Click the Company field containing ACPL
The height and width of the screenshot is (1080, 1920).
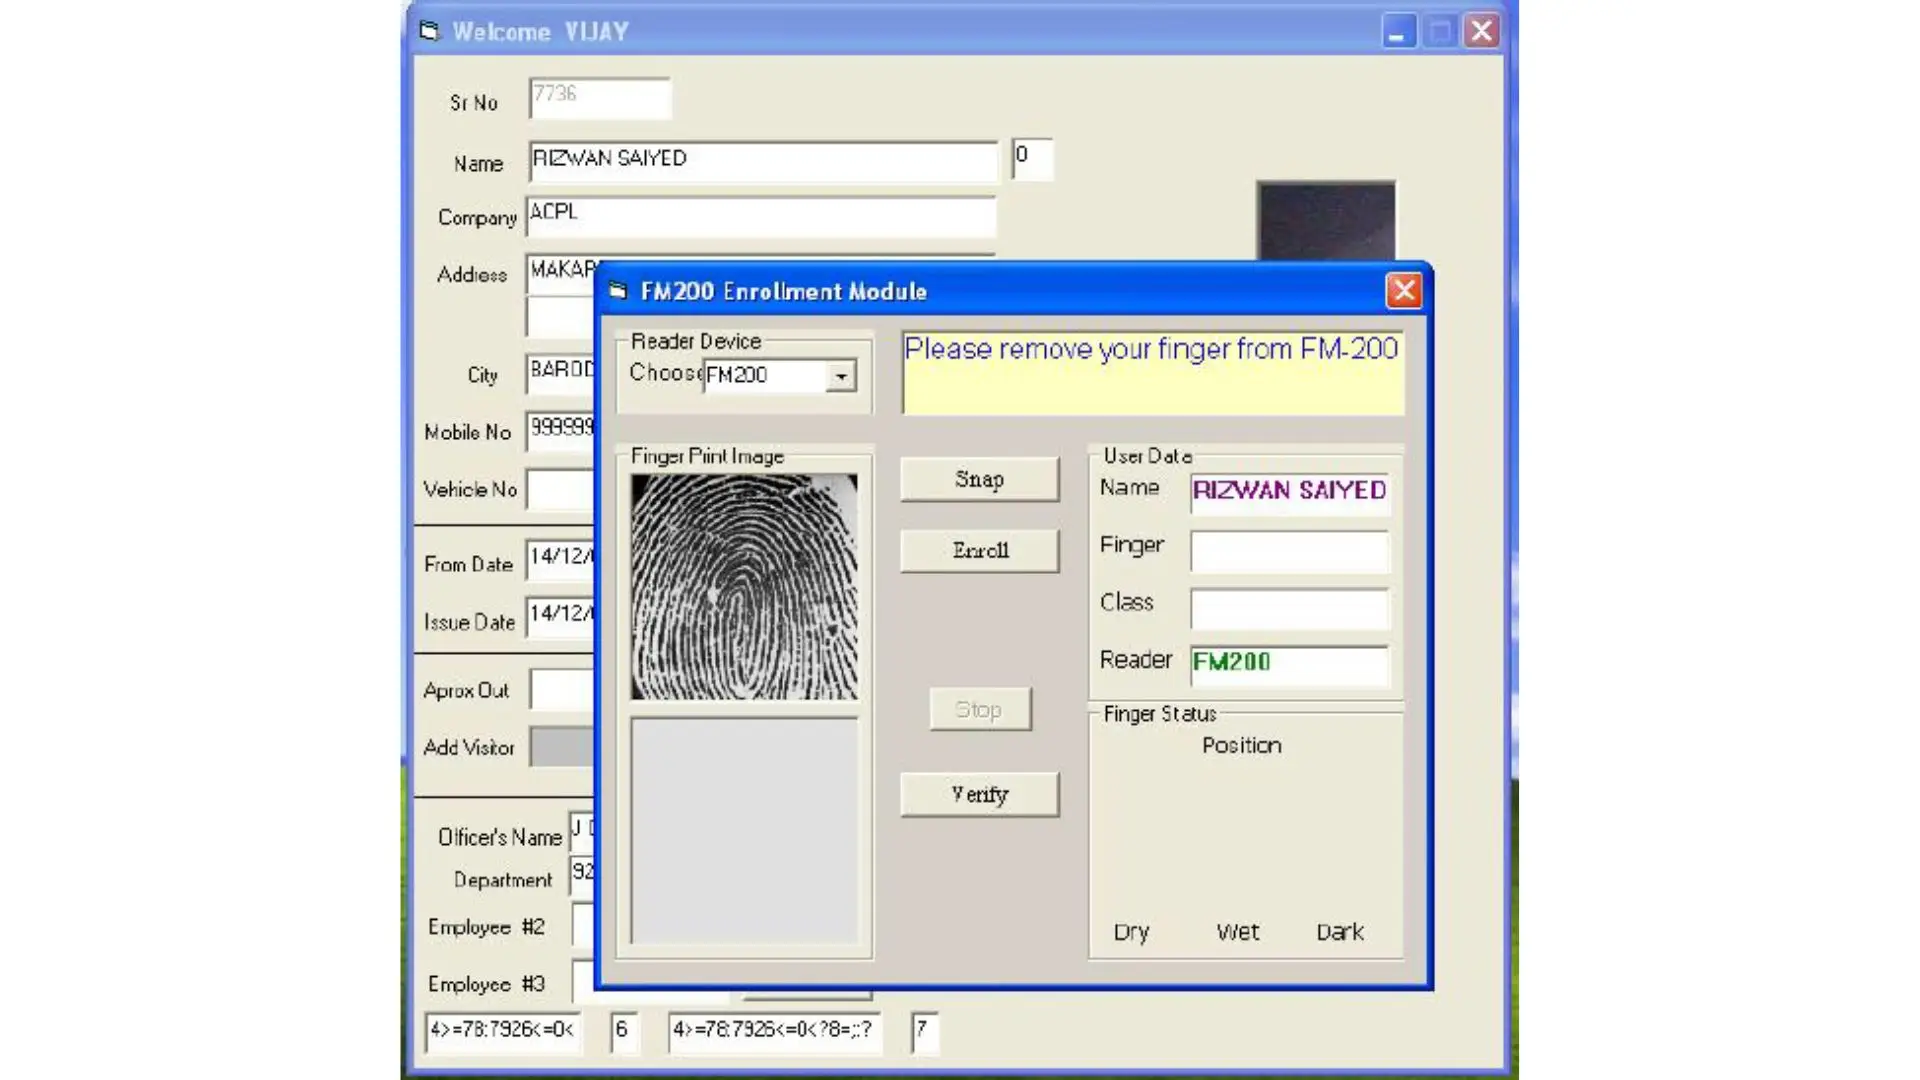[x=761, y=216]
